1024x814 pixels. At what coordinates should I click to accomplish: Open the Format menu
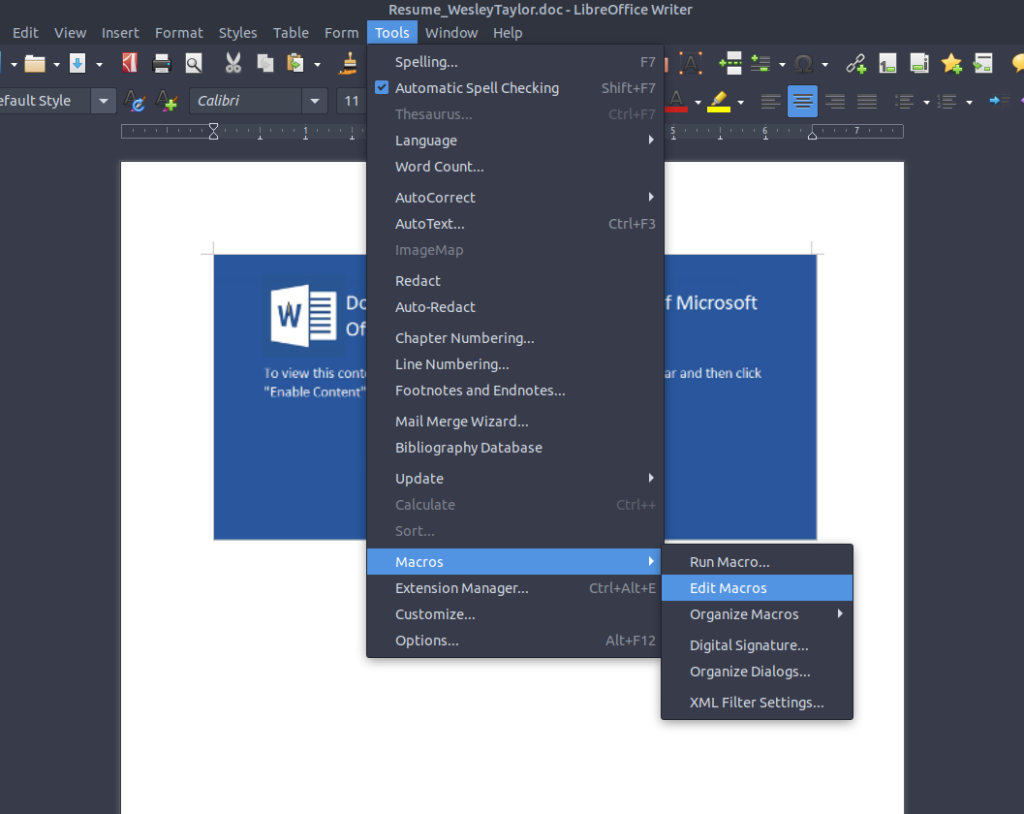(x=179, y=33)
